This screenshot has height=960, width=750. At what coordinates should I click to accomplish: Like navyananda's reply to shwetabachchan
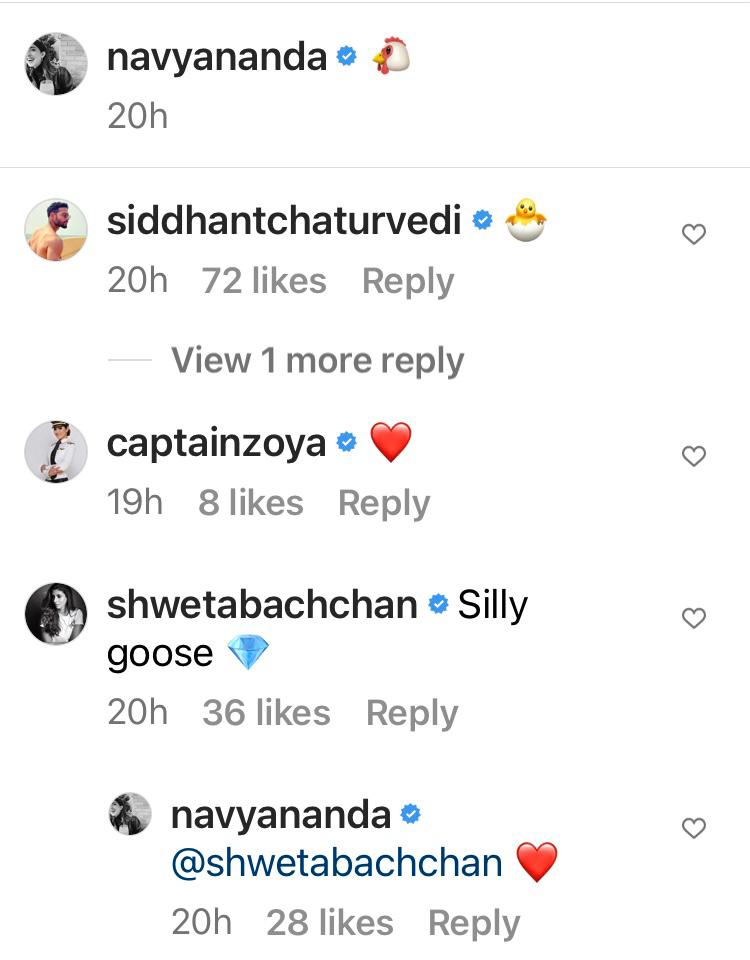pos(693,828)
